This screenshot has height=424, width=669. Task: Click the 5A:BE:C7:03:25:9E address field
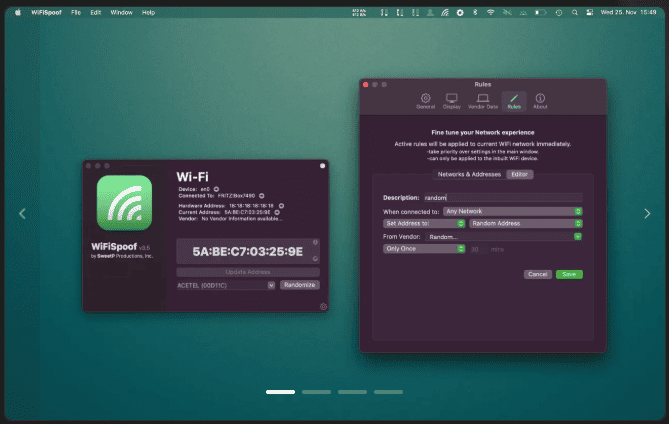[248, 251]
